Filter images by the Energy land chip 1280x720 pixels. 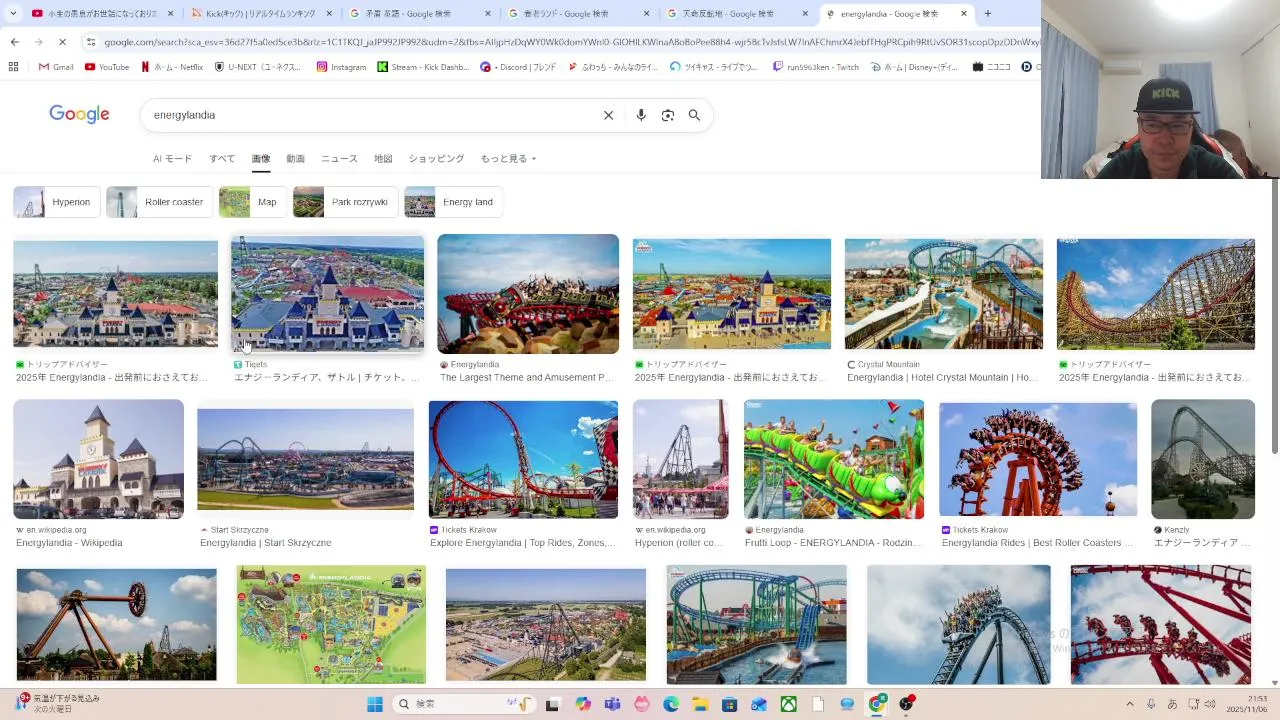tap(454, 202)
